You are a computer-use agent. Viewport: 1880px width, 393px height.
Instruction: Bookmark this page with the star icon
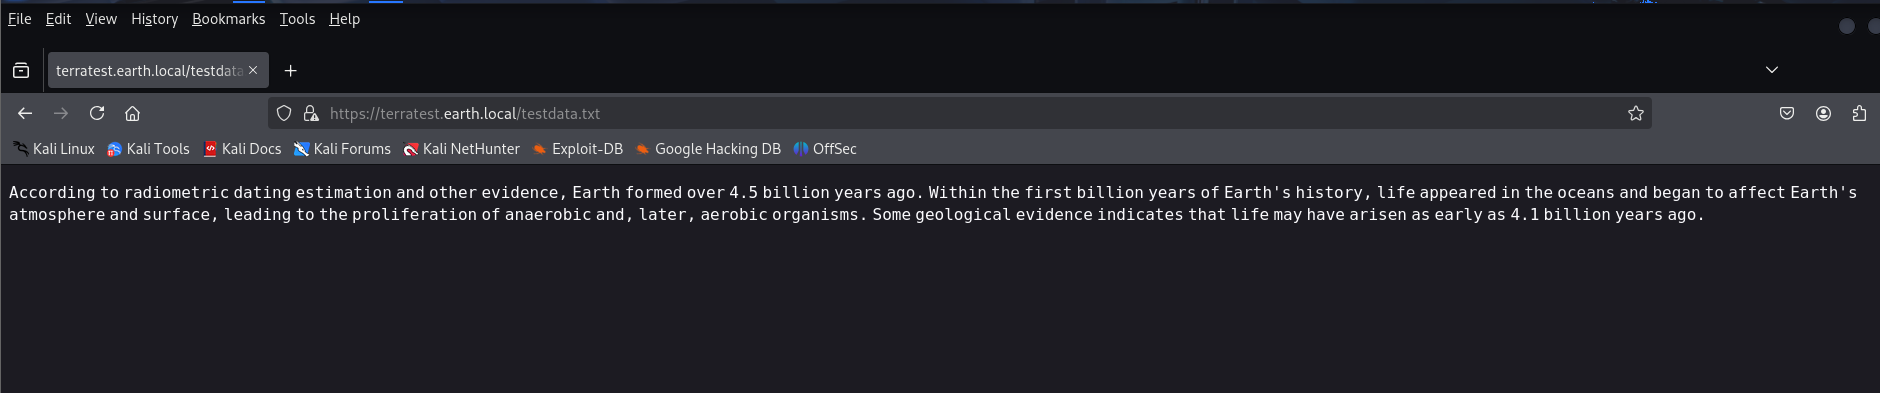click(1635, 113)
